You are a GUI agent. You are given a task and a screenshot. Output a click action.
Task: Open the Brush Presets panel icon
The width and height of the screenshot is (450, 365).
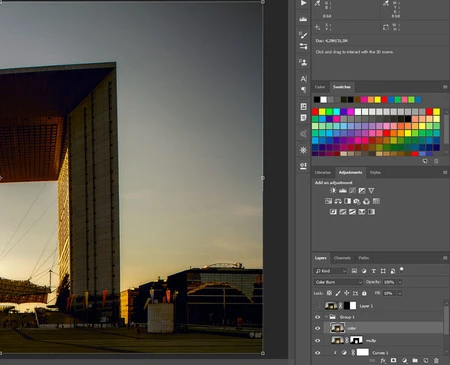(x=303, y=46)
